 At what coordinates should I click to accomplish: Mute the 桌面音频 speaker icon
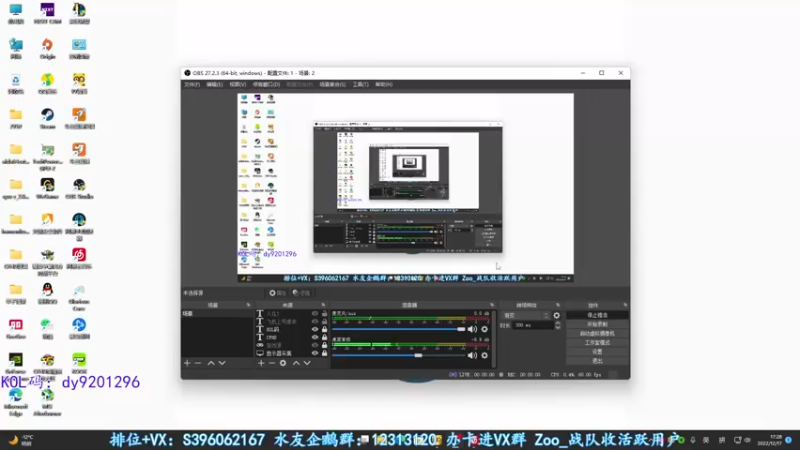pos(472,355)
